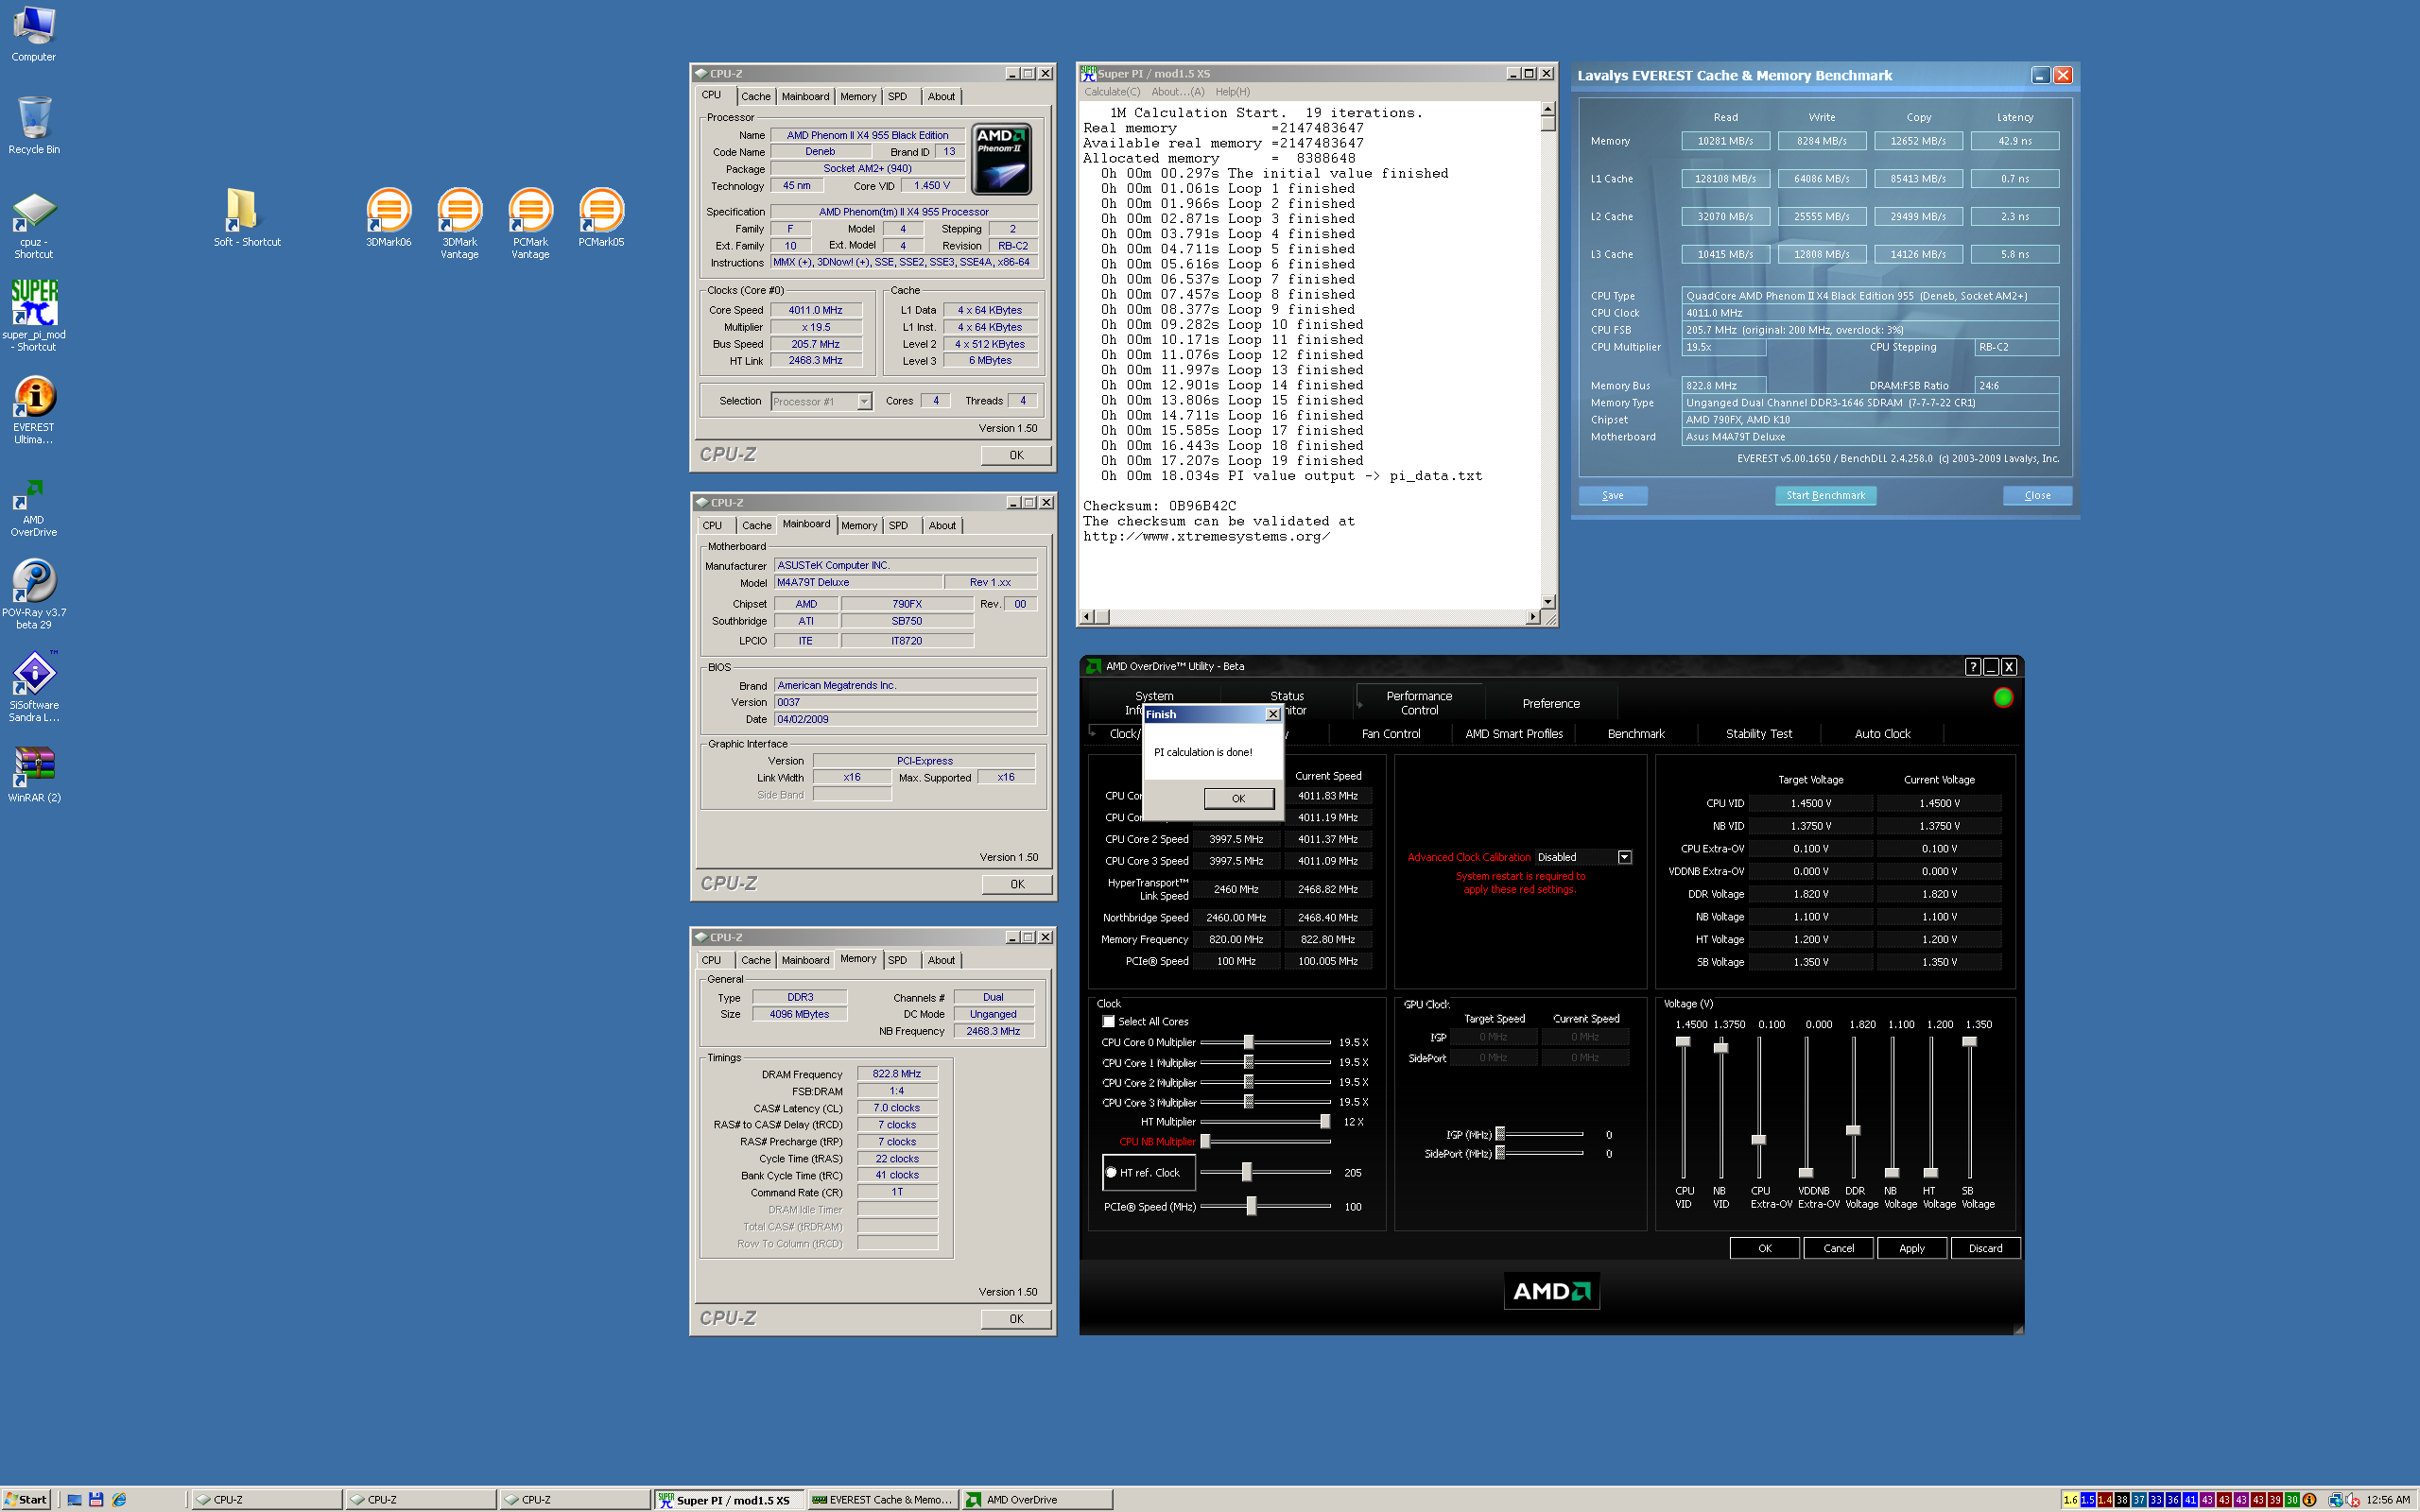This screenshot has height=1512, width=2420.
Task: Click OK in PI calculation done dialog
Action: click(1239, 798)
